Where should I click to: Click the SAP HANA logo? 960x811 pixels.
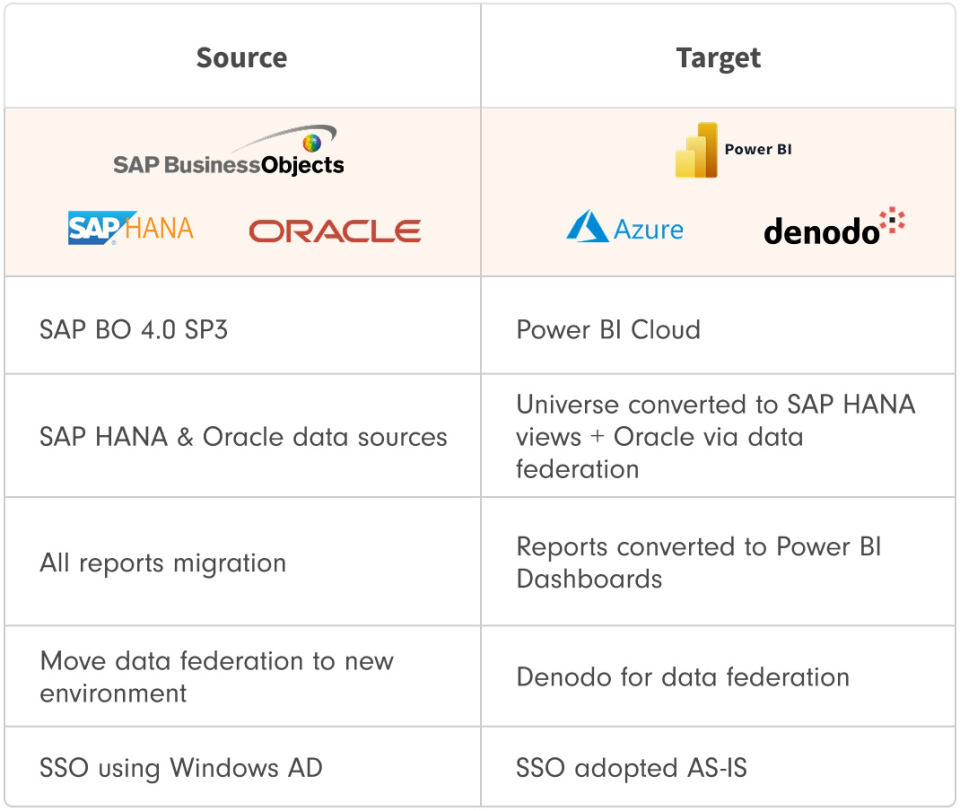pyautogui.click(x=130, y=228)
